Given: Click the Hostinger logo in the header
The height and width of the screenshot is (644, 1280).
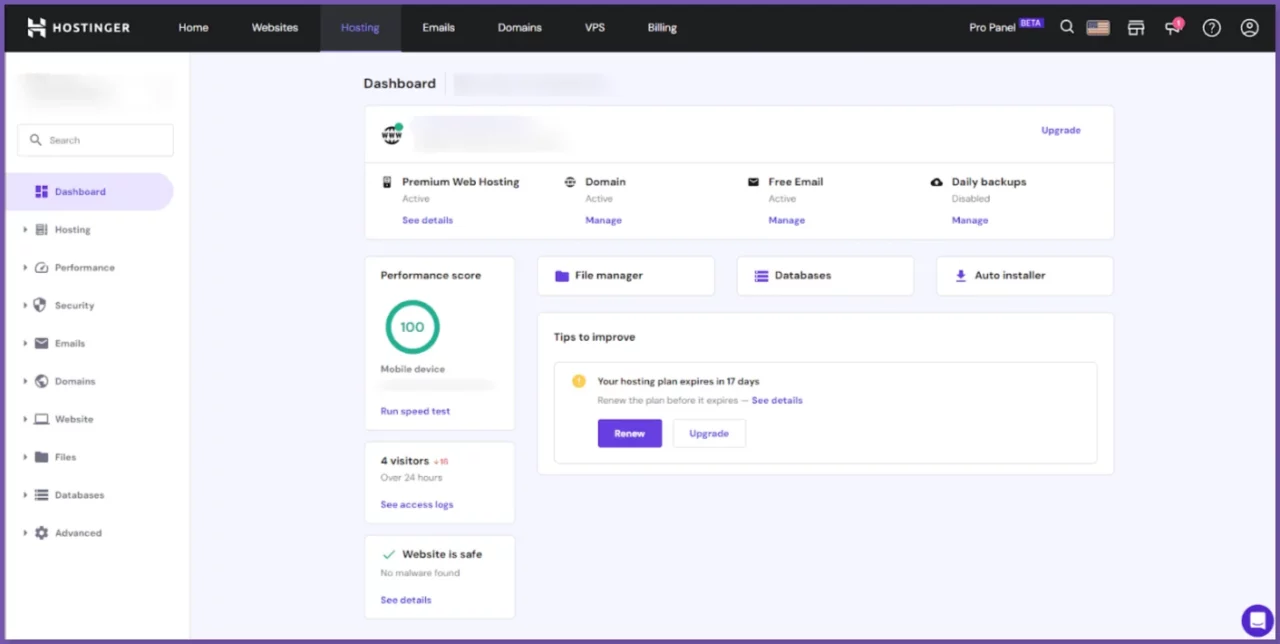Looking at the screenshot, I should (x=78, y=28).
